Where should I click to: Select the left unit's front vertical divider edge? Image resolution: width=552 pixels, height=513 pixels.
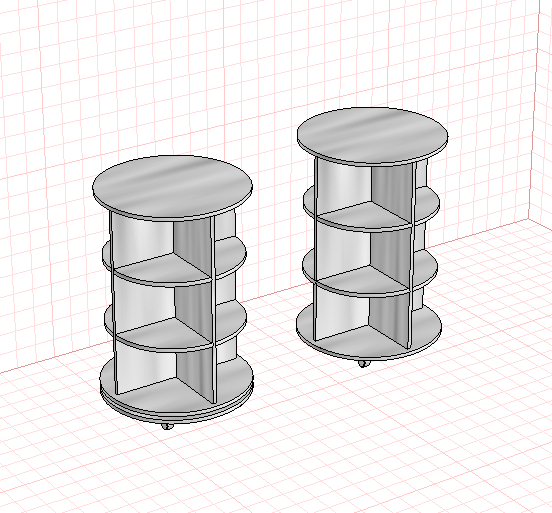pos(212,310)
